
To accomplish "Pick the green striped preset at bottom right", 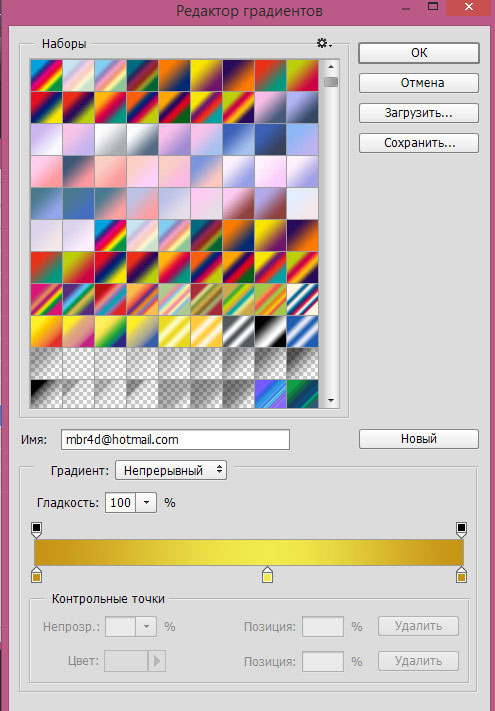I will pos(302,394).
